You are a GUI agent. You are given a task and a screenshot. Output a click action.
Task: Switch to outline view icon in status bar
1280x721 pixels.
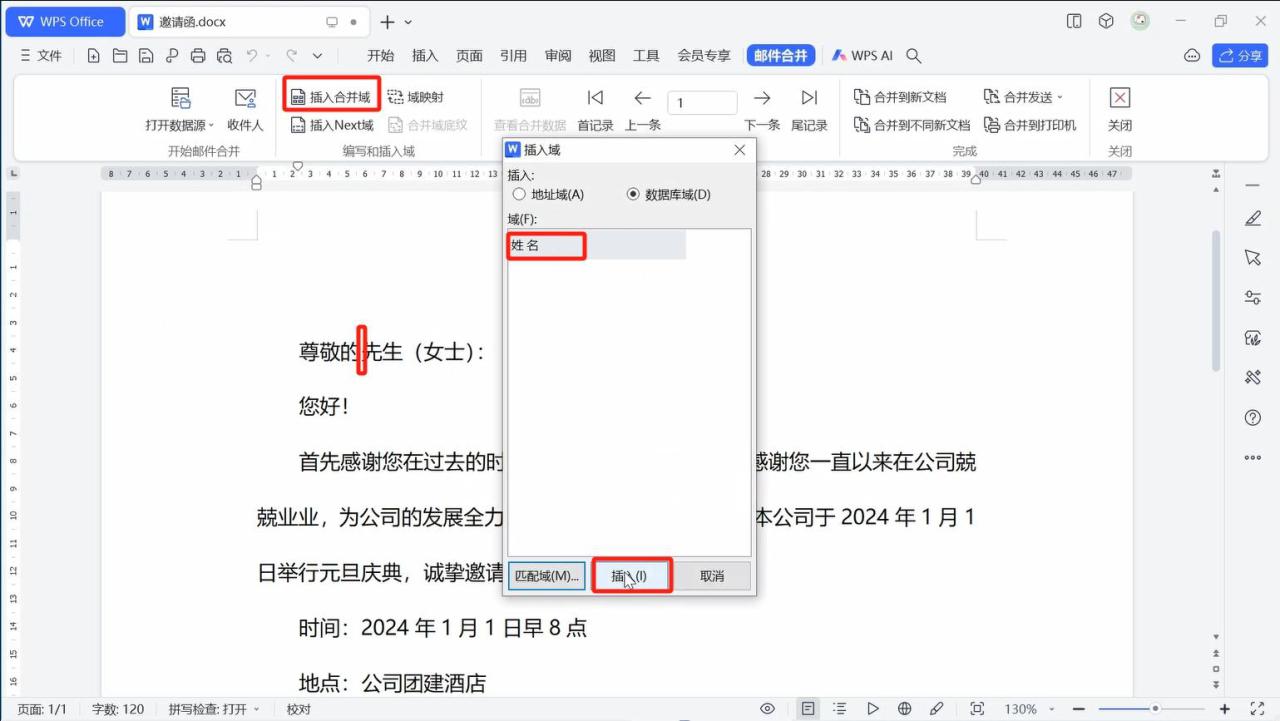click(x=840, y=709)
